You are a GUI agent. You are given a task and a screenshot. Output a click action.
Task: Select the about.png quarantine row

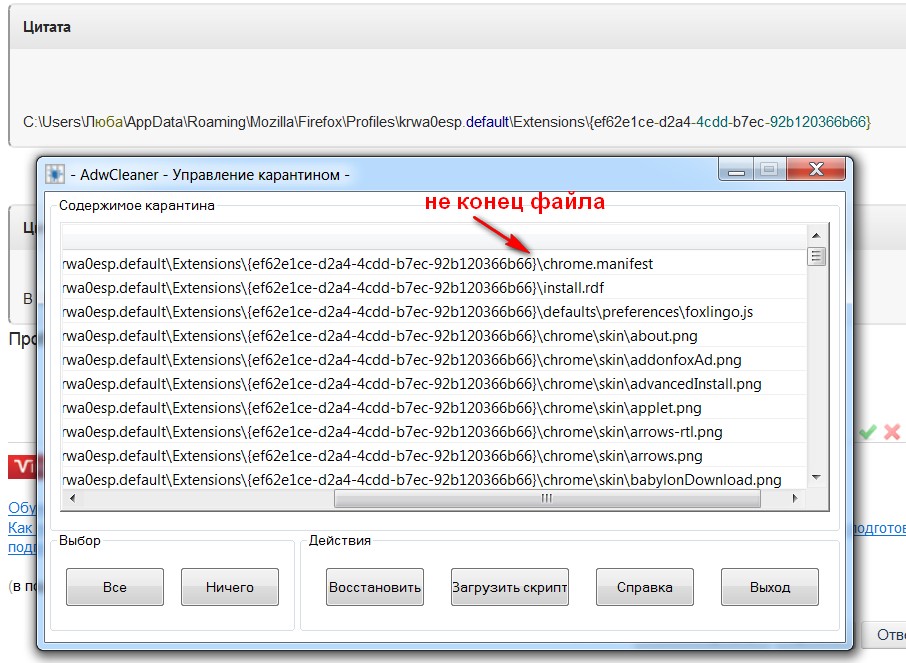tap(433, 336)
